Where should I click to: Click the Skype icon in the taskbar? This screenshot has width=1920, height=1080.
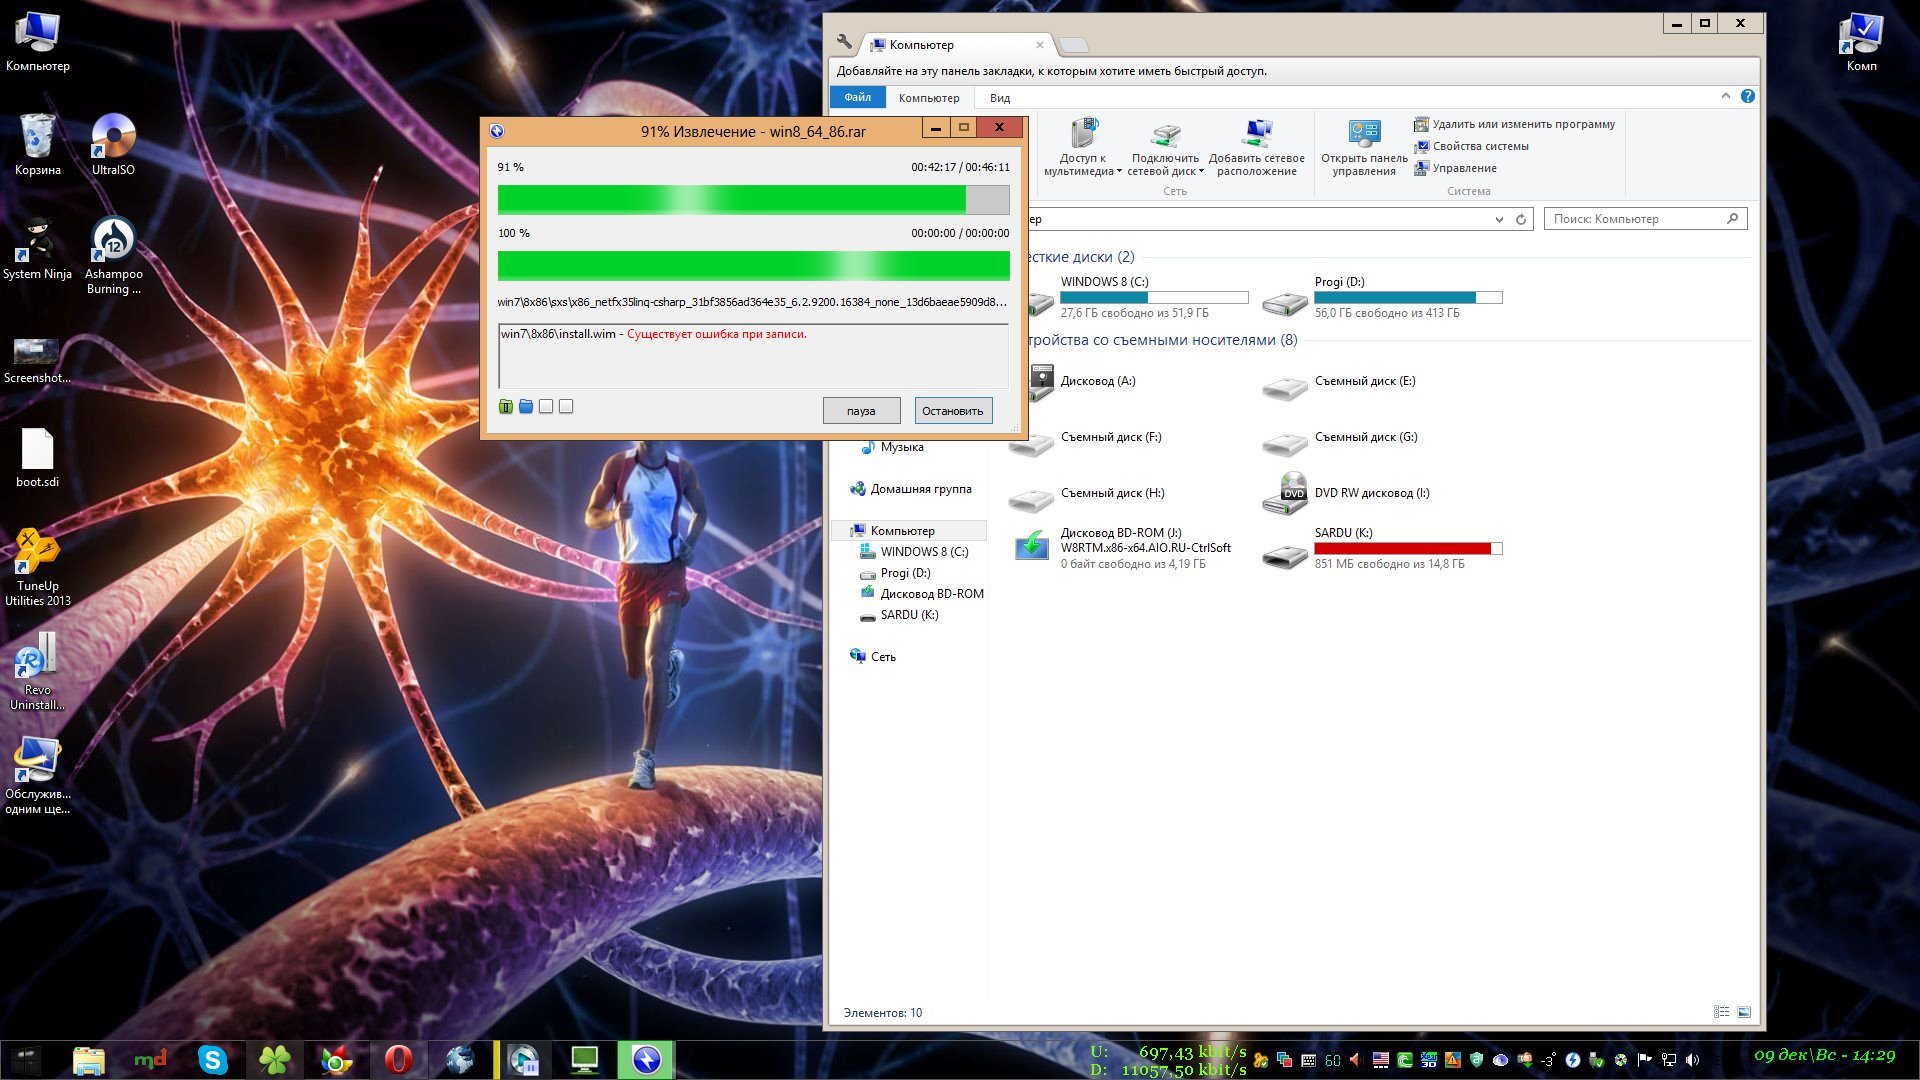click(x=213, y=1060)
